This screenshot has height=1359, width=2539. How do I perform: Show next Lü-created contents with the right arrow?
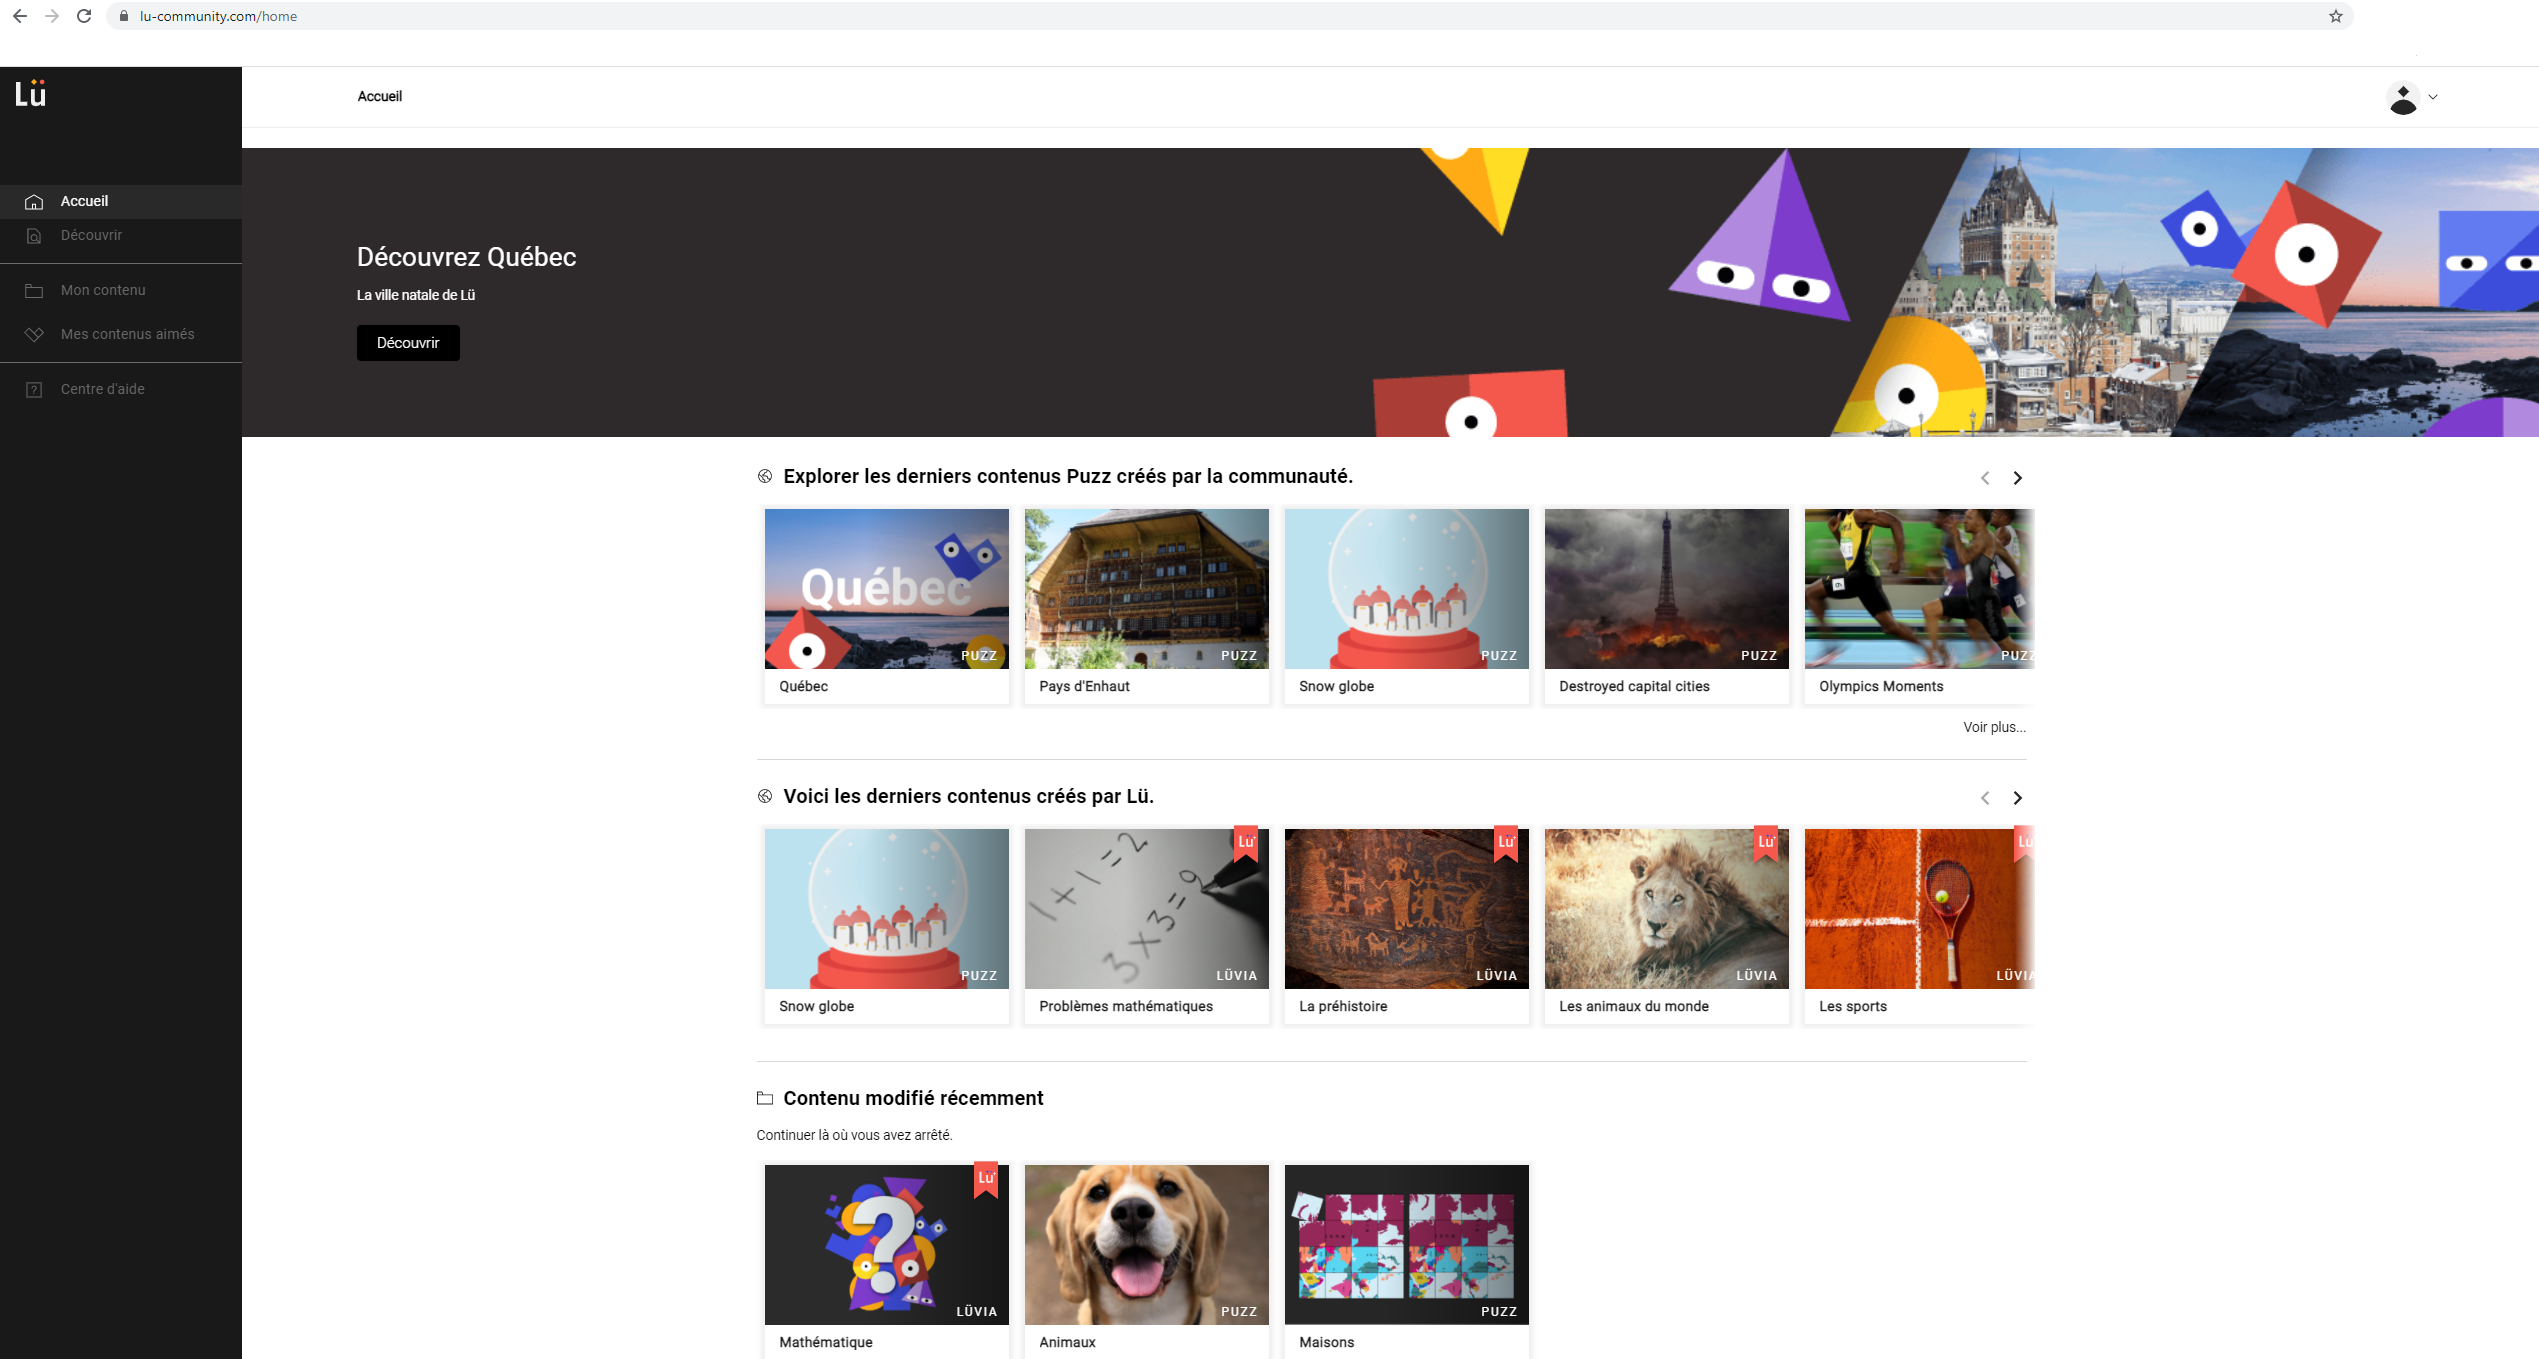(x=2017, y=798)
